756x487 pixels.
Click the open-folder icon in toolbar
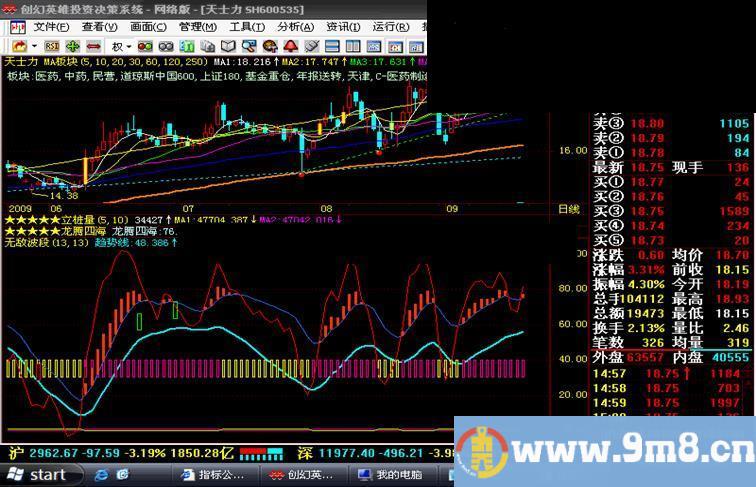coord(18,46)
